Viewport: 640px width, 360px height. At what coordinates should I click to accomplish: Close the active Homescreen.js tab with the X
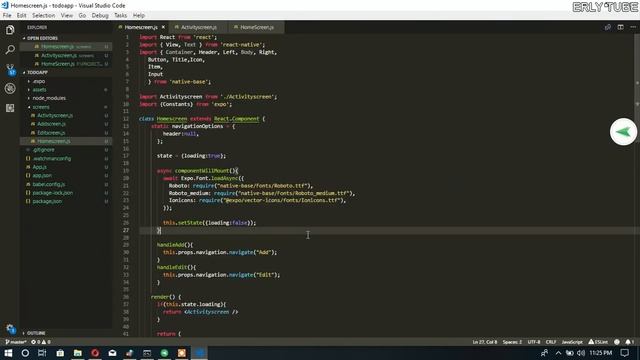click(x=163, y=27)
